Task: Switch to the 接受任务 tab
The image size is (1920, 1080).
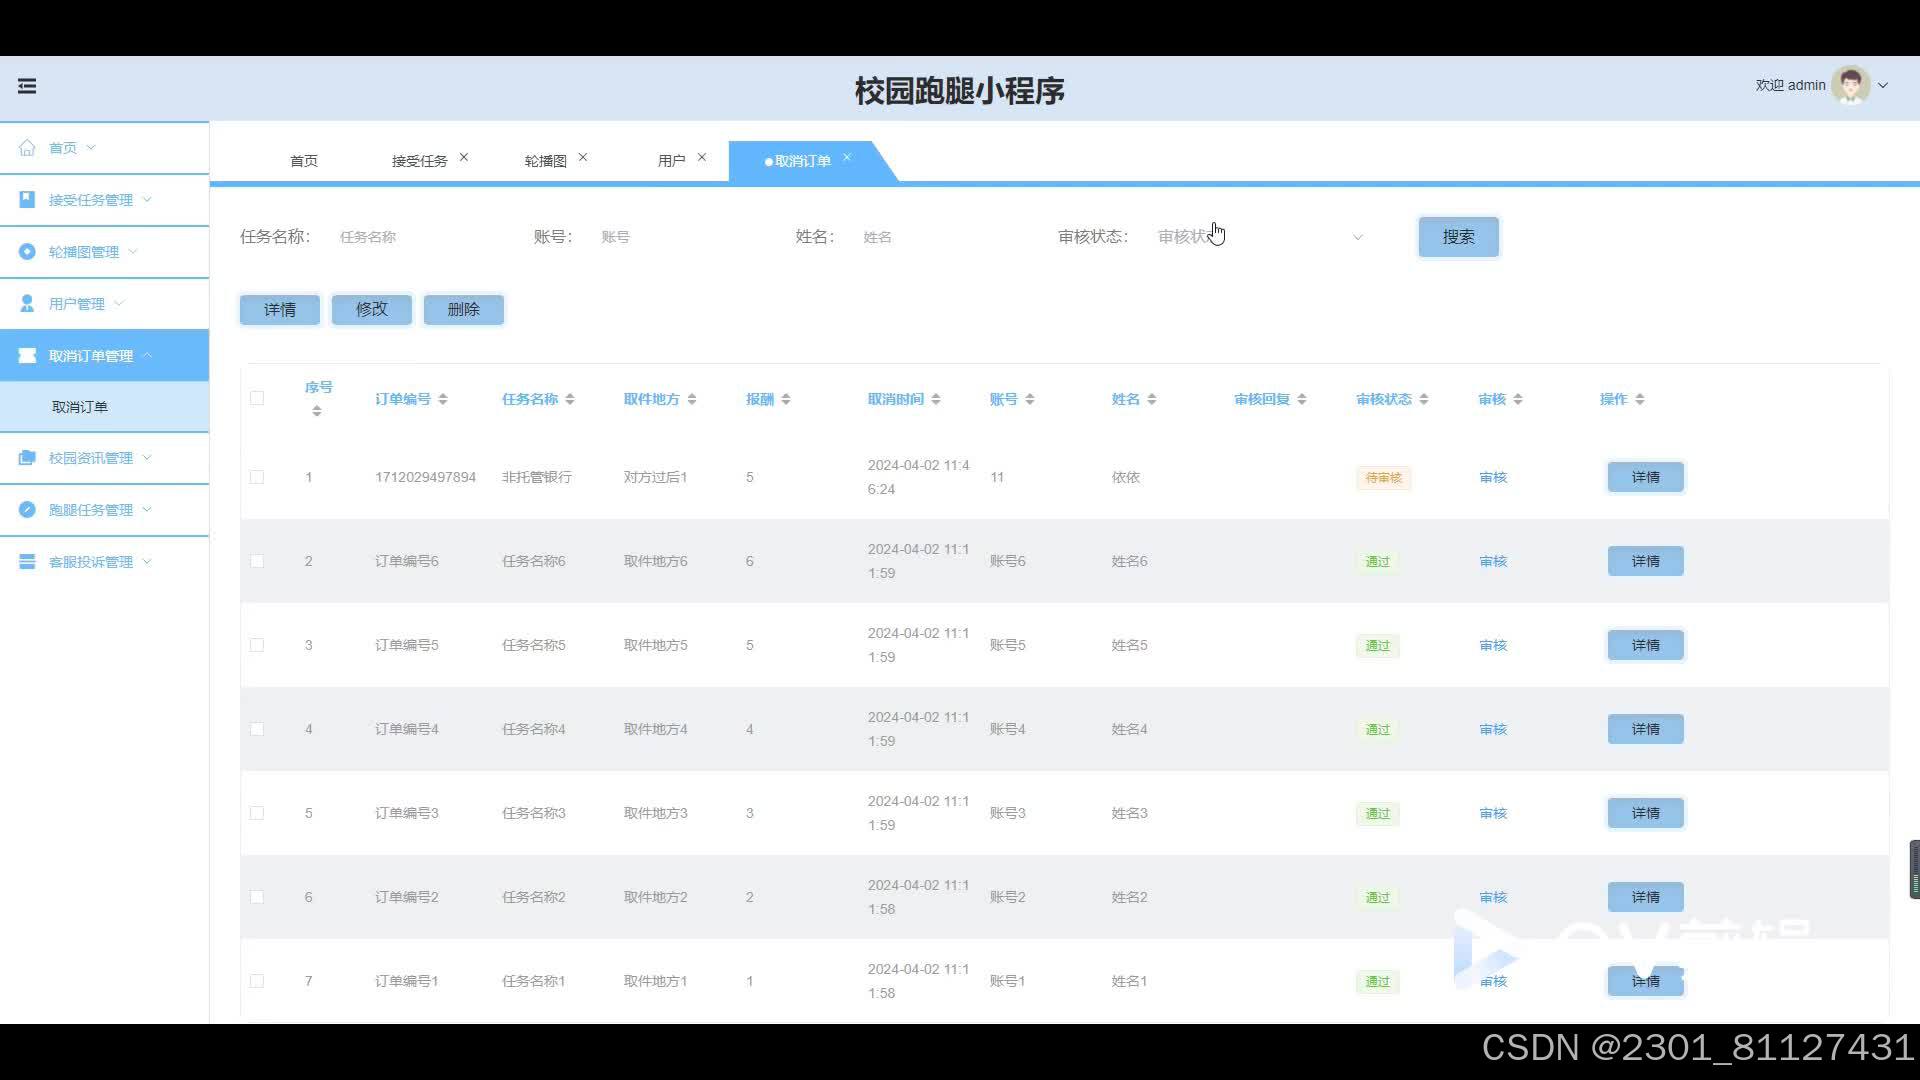Action: click(419, 161)
